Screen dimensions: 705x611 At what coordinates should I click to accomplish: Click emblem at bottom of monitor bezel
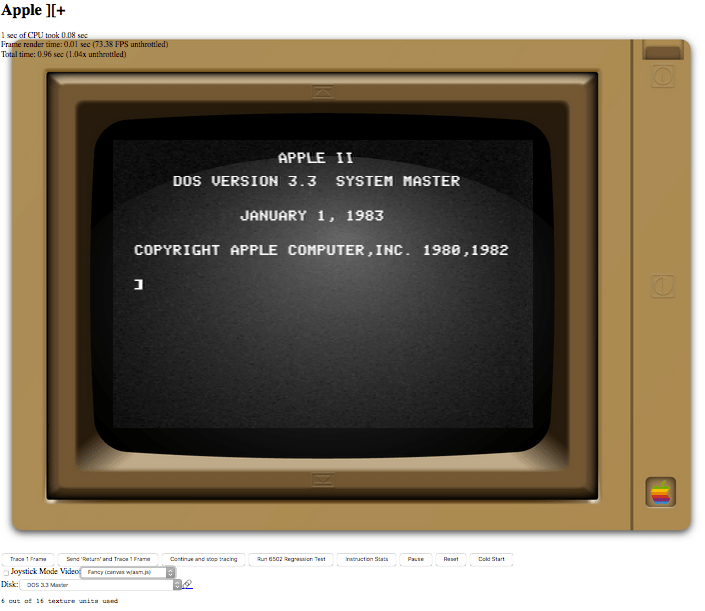[322, 479]
